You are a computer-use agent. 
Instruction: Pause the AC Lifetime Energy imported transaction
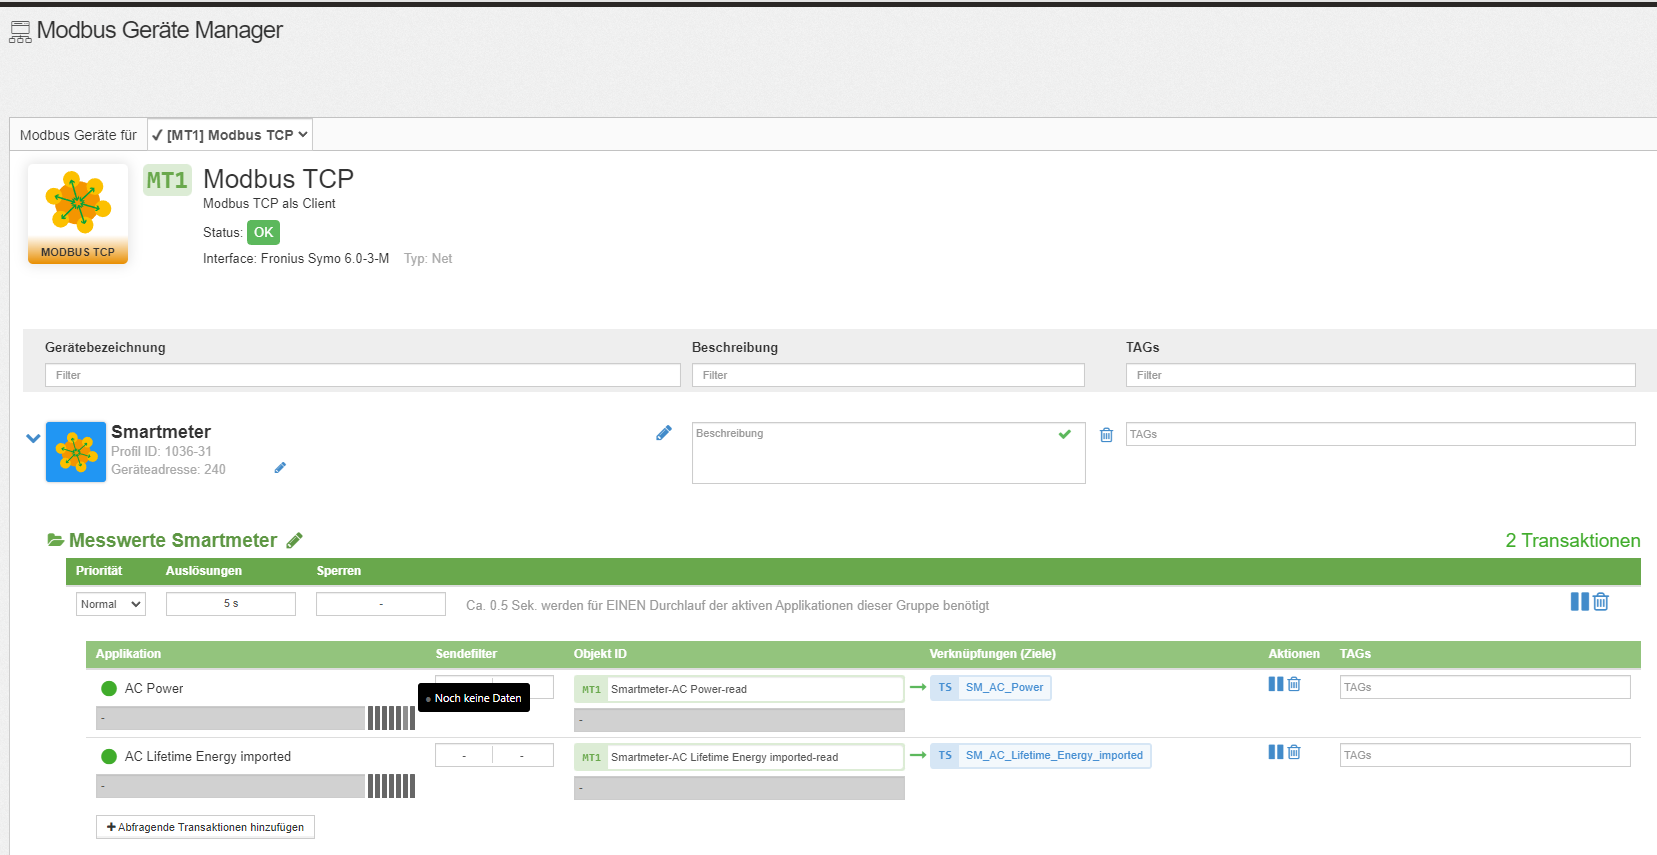(1276, 752)
